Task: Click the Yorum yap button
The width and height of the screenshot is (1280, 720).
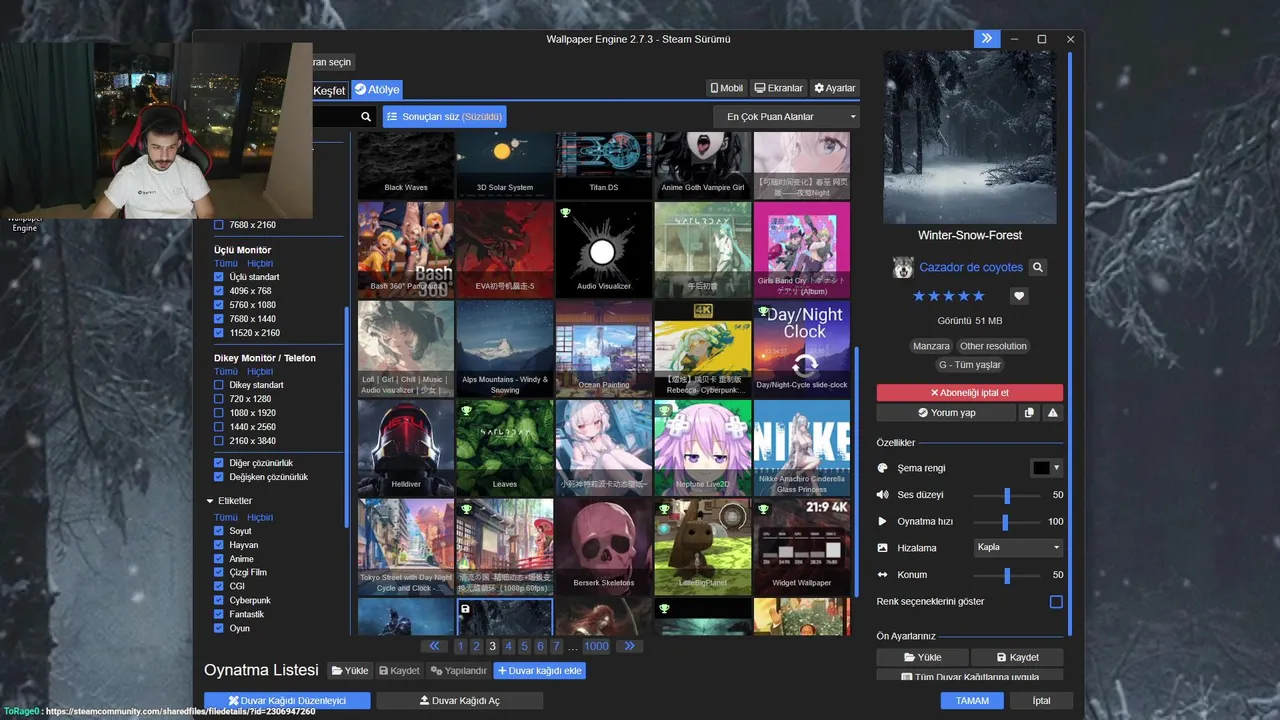Action: 946,413
